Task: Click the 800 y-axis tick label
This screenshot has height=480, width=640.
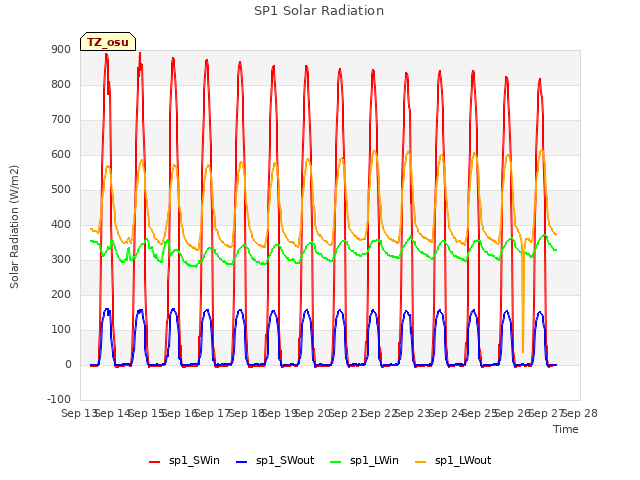Action: [61, 84]
